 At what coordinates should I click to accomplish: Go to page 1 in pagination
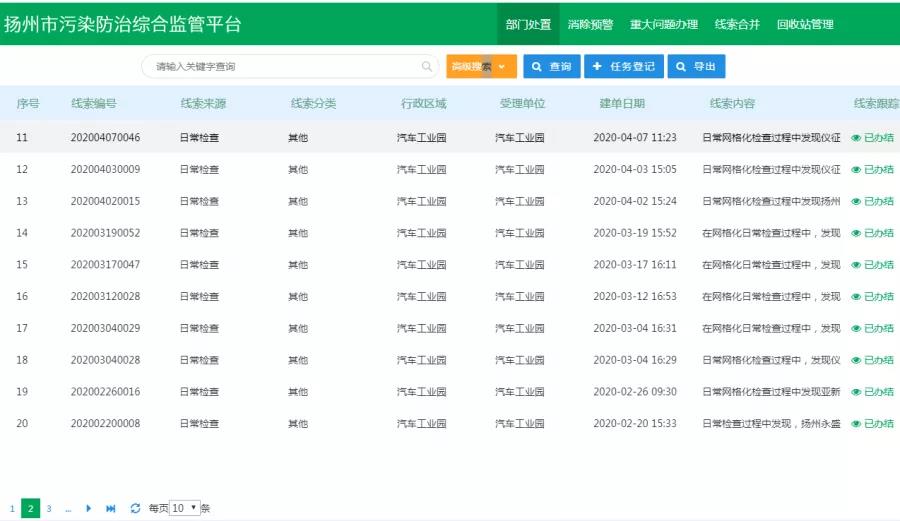(12, 509)
